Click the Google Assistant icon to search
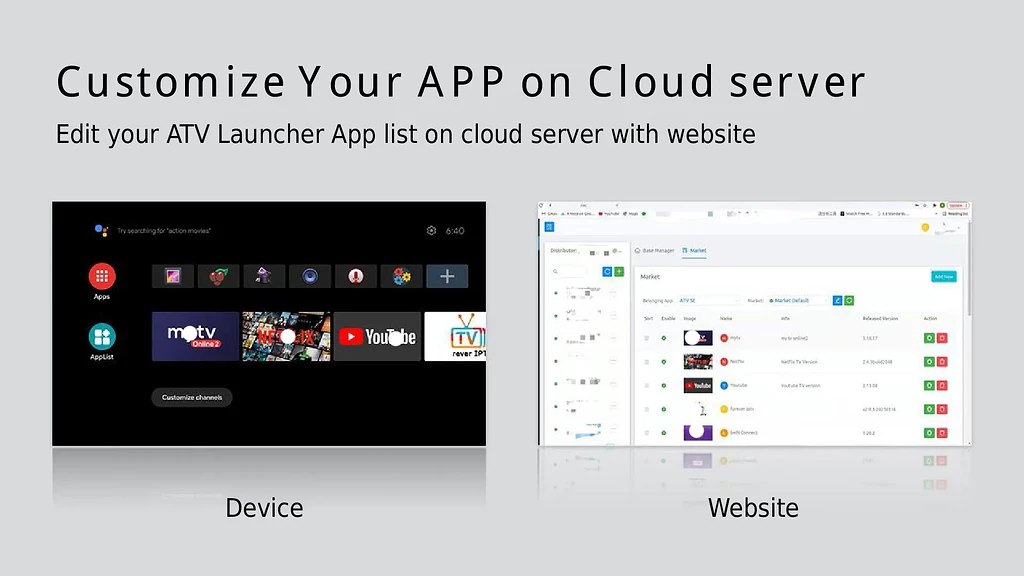This screenshot has width=1024, height=576. pyautogui.click(x=99, y=228)
